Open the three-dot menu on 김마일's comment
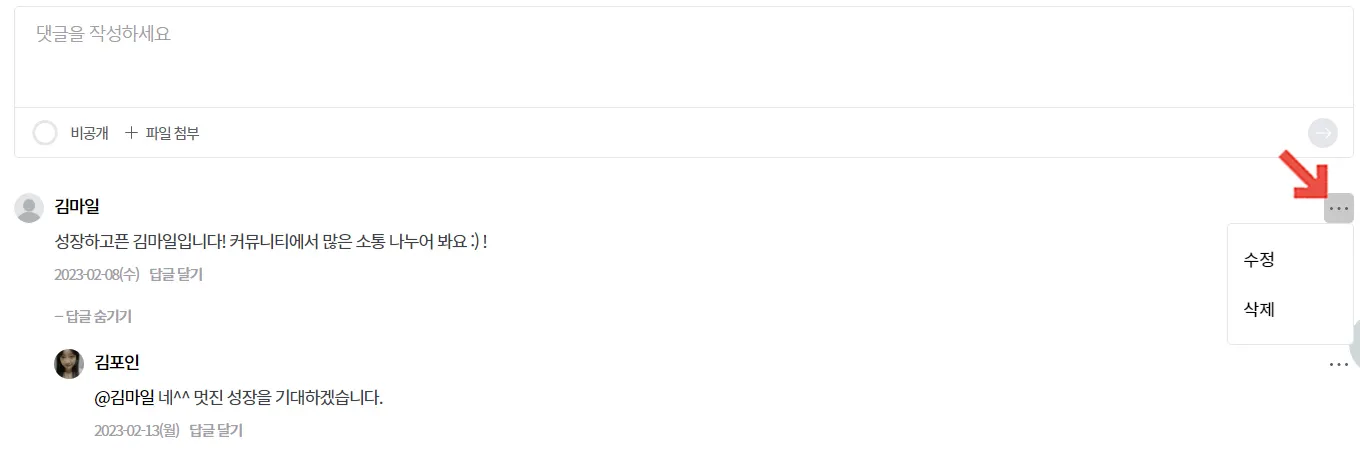This screenshot has height=474, width=1360. coord(1339,208)
